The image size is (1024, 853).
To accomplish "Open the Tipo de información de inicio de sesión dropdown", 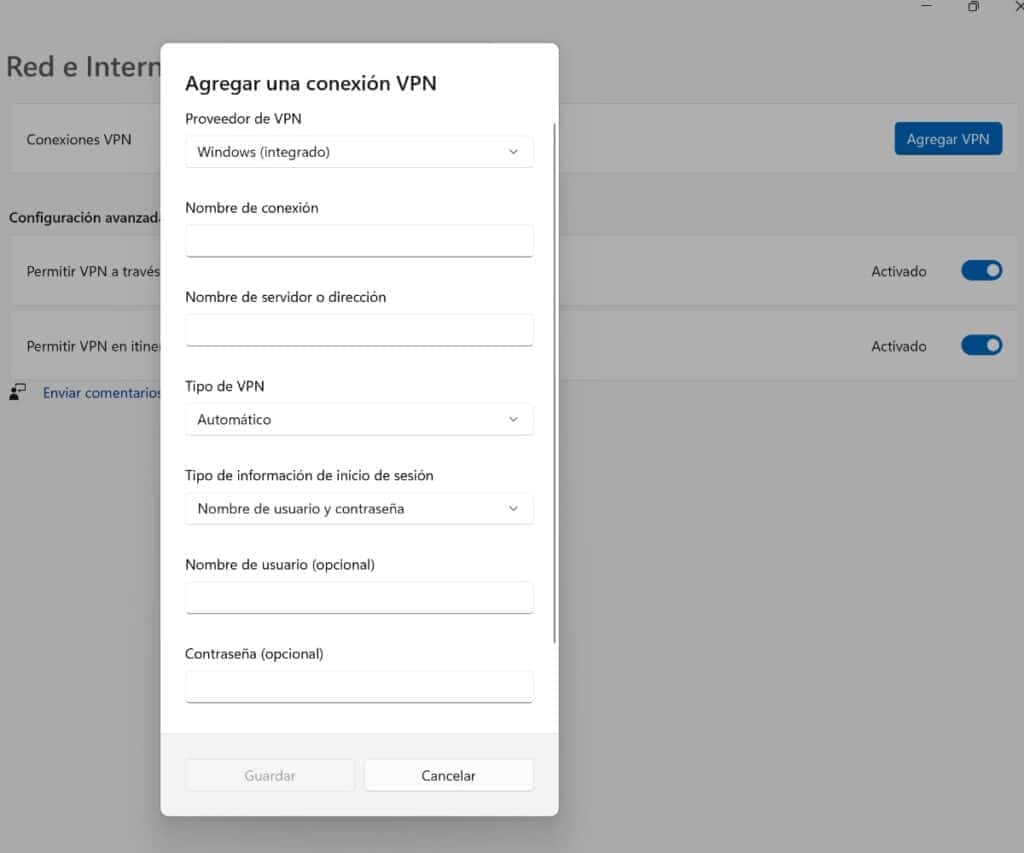I will coord(359,508).
